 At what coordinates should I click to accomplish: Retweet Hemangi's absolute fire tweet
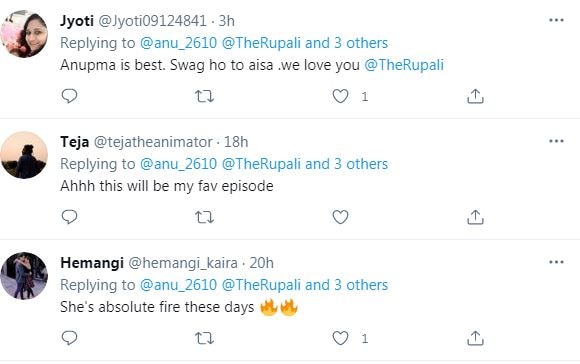[204, 338]
